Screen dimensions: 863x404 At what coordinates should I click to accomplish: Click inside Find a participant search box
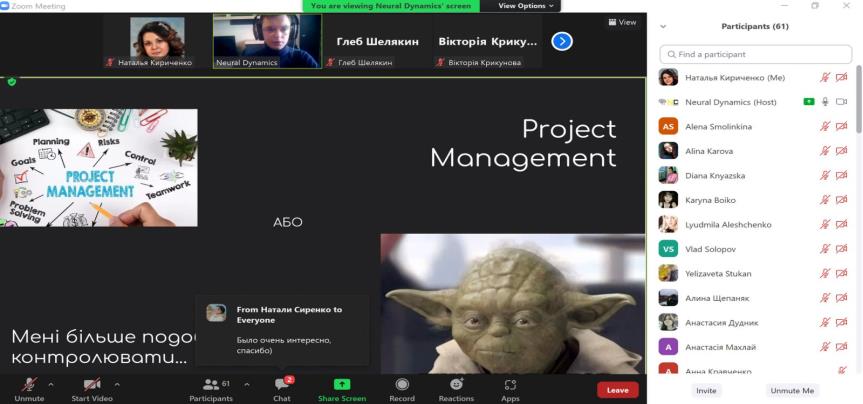click(756, 54)
